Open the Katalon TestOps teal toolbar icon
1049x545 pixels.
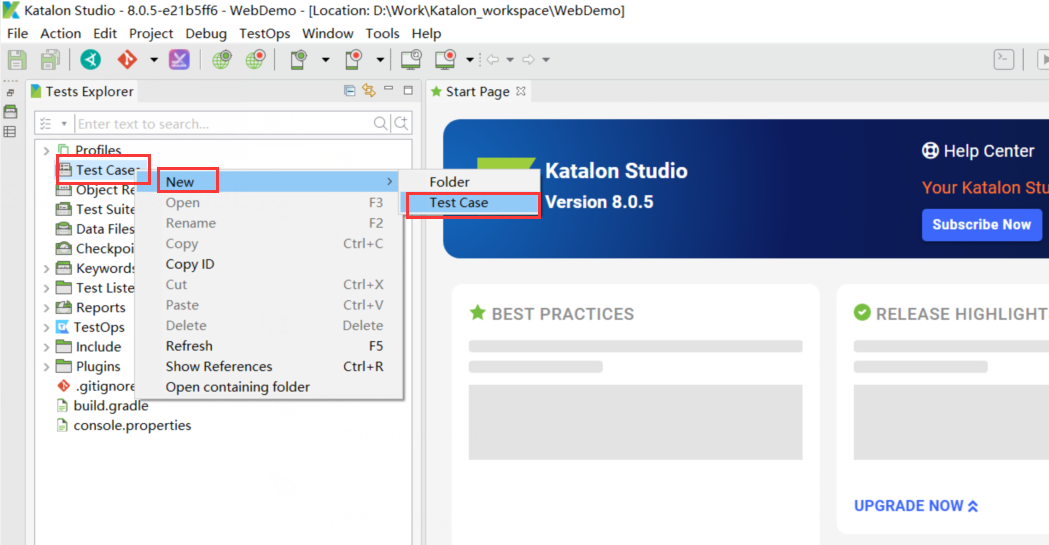pyautogui.click(x=90, y=60)
